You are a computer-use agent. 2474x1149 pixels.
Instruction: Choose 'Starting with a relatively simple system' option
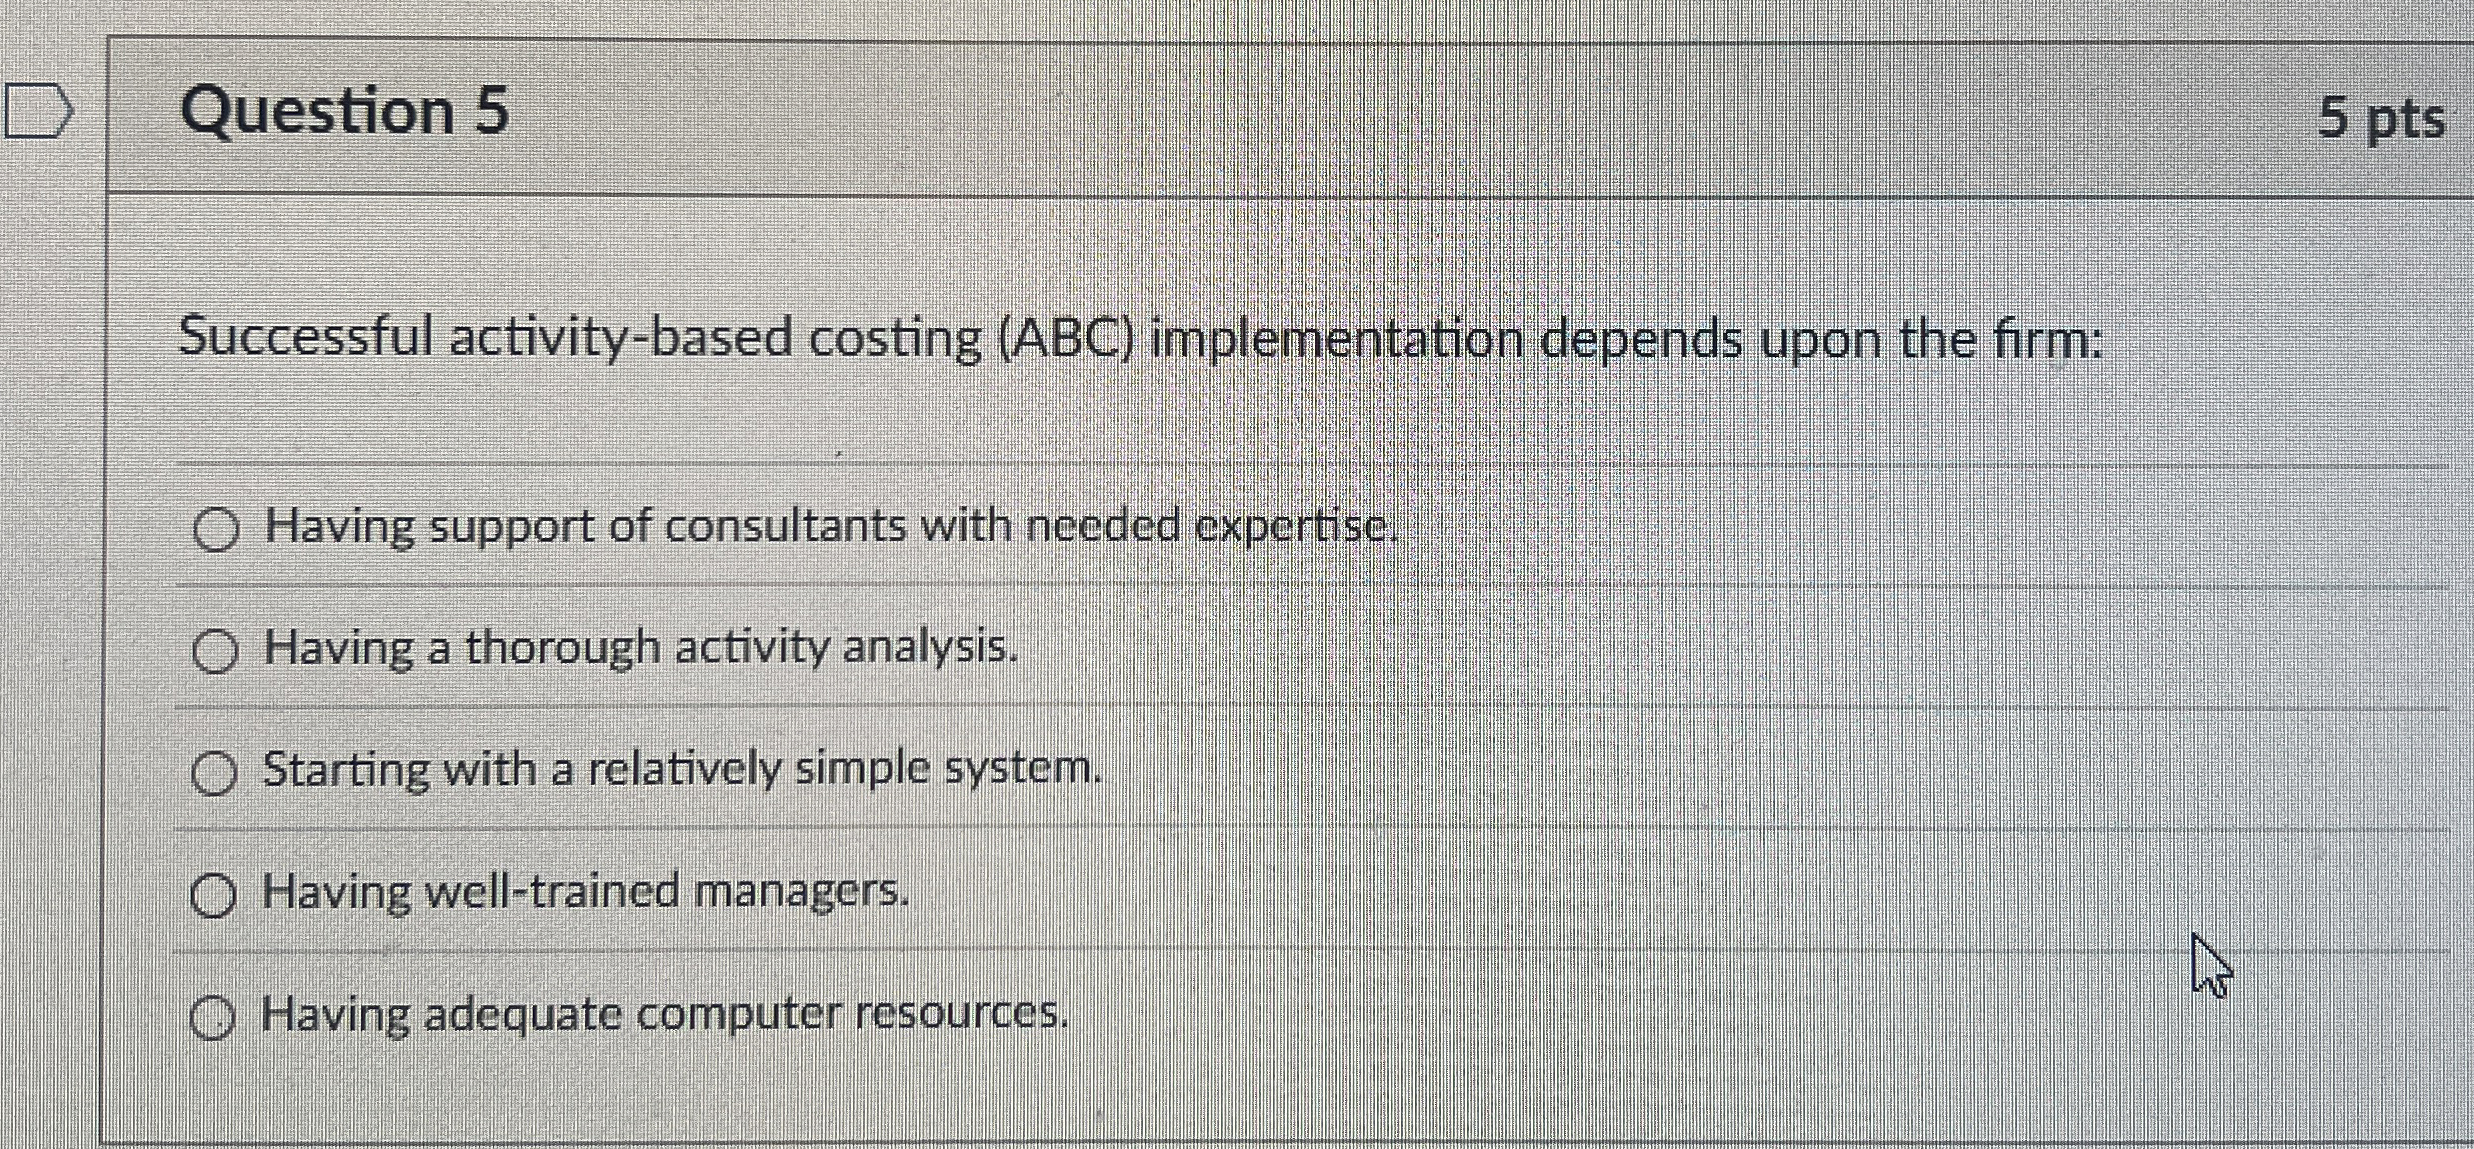tap(215, 772)
